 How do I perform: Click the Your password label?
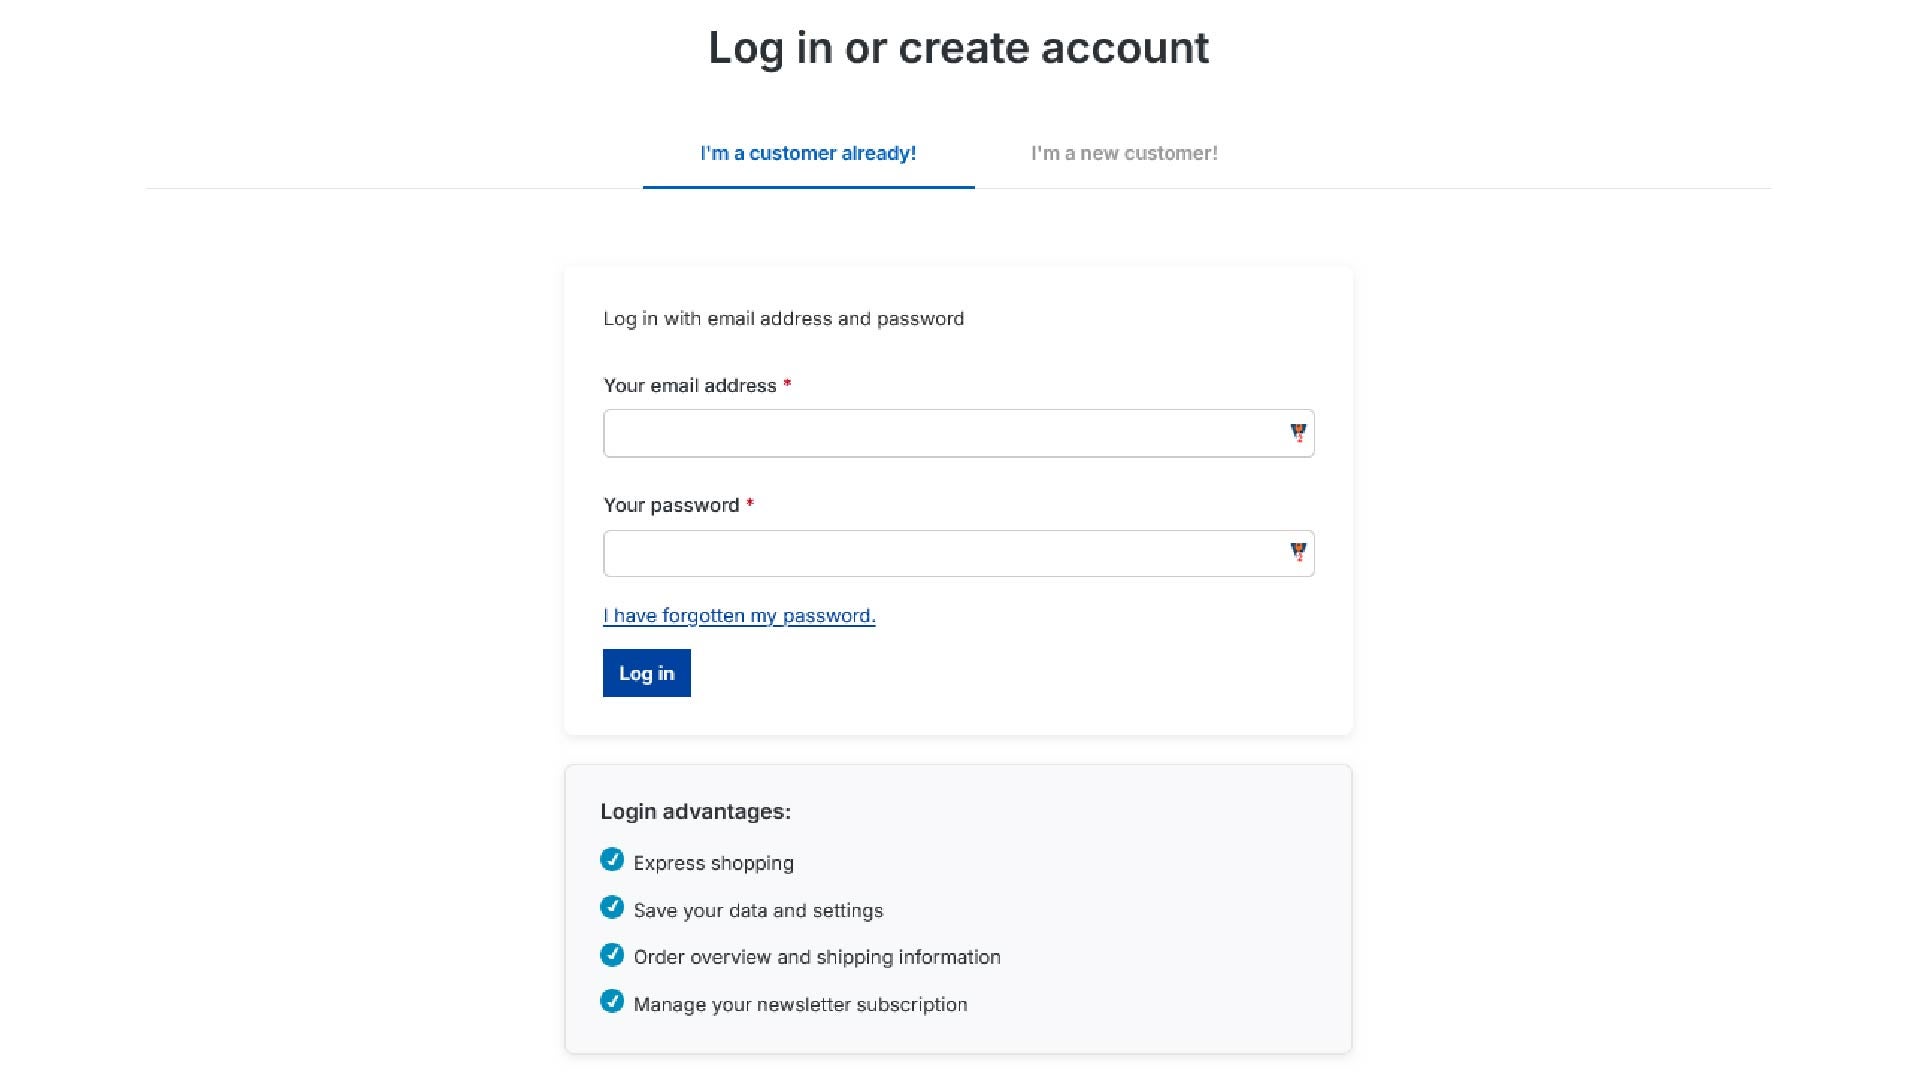tap(671, 504)
